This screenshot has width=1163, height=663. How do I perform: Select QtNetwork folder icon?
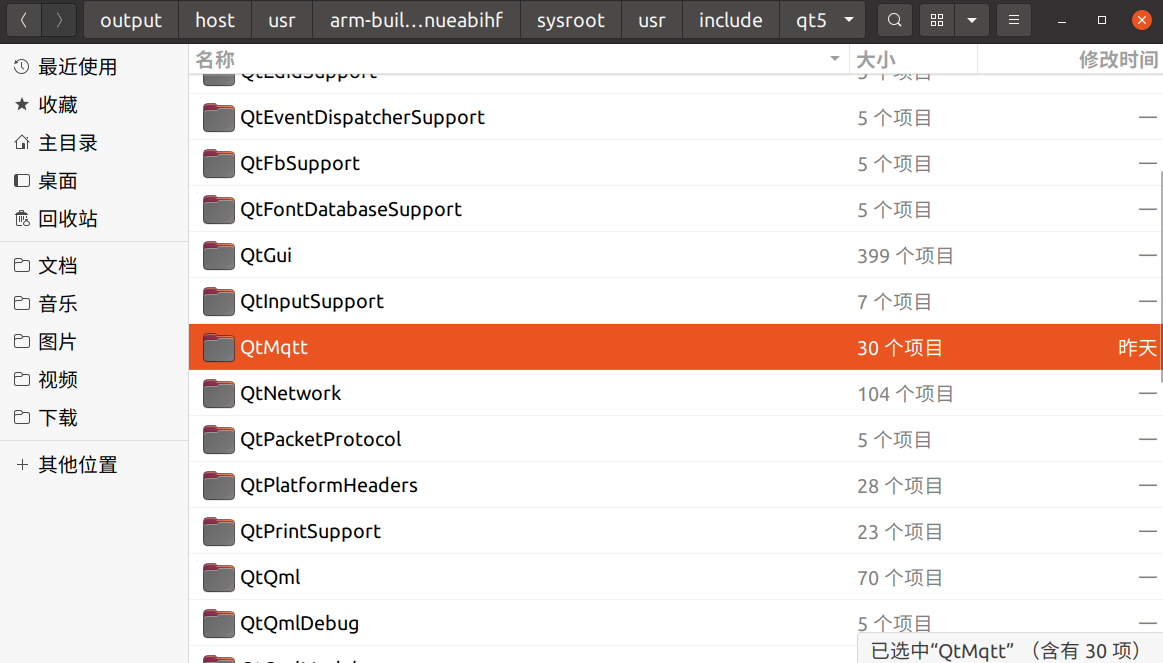point(219,393)
